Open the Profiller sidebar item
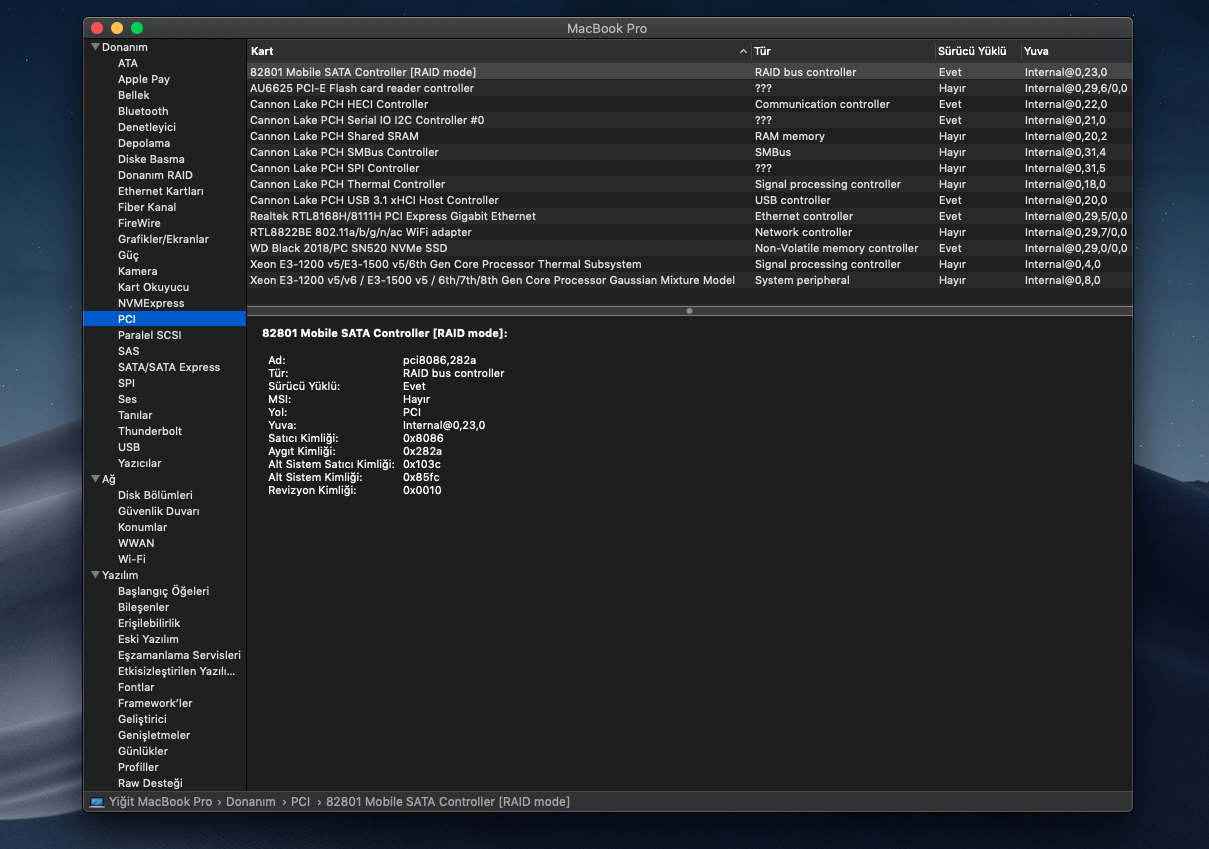Viewport: 1209px width, 849px height. [x=138, y=767]
